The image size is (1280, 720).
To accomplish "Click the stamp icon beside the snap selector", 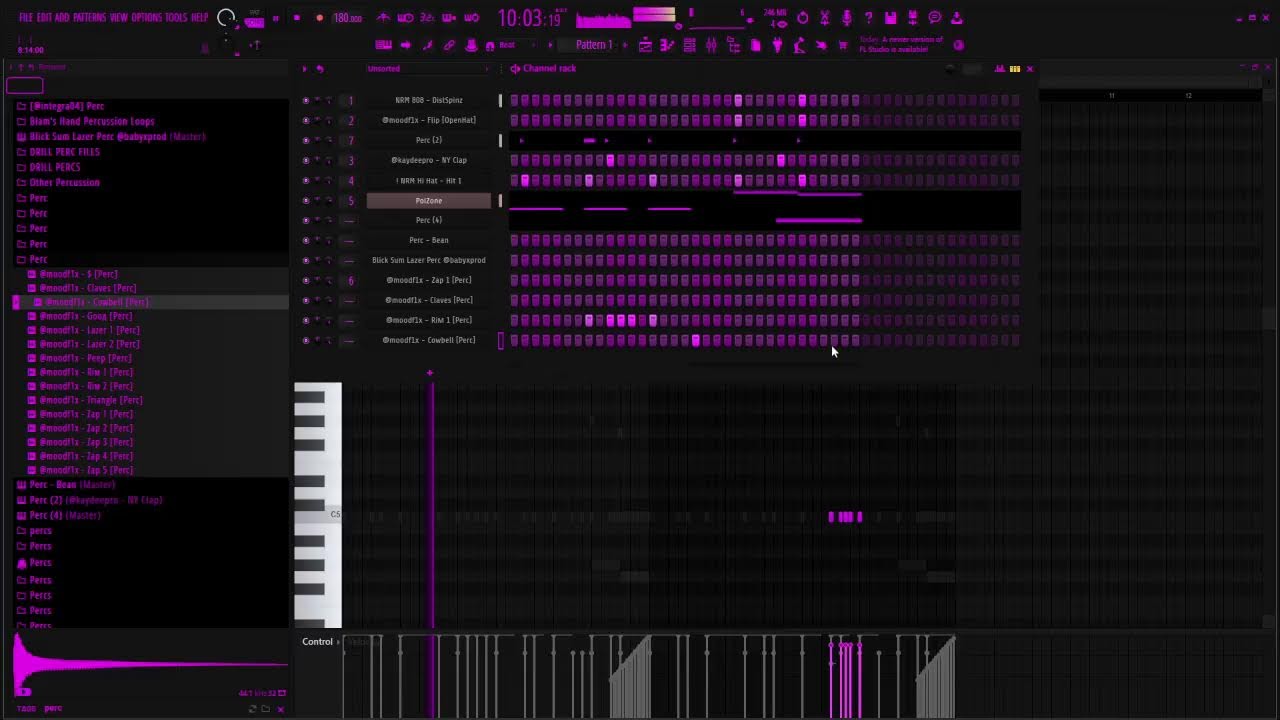I will click(471, 45).
